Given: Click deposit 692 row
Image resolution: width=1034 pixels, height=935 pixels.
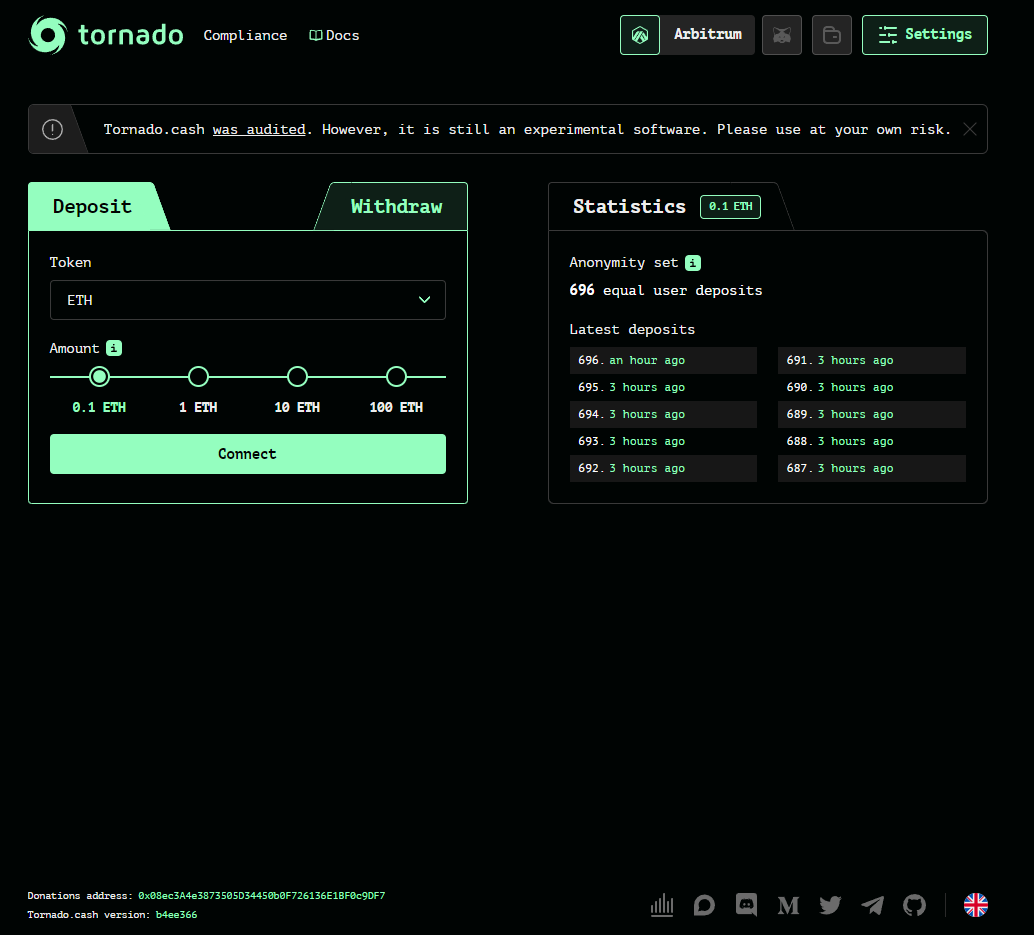Looking at the screenshot, I should 663,468.
